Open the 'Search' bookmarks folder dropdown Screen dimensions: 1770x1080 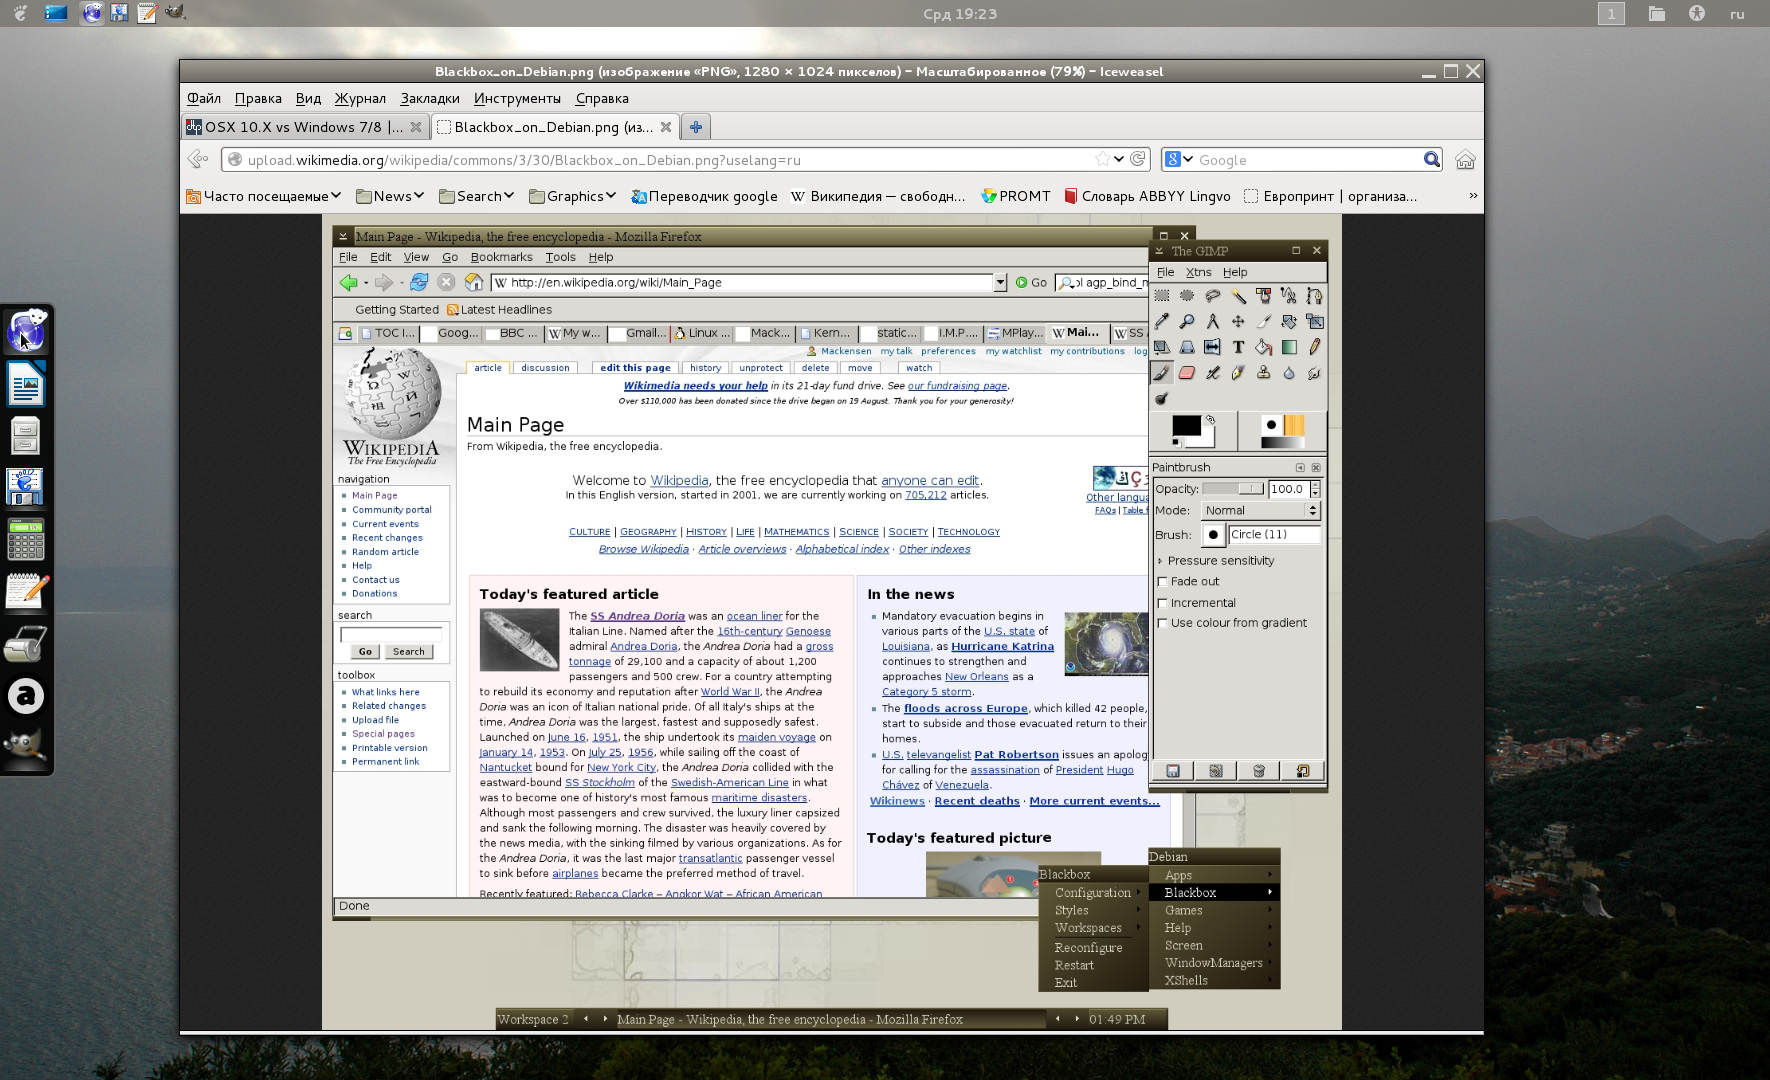click(x=476, y=196)
